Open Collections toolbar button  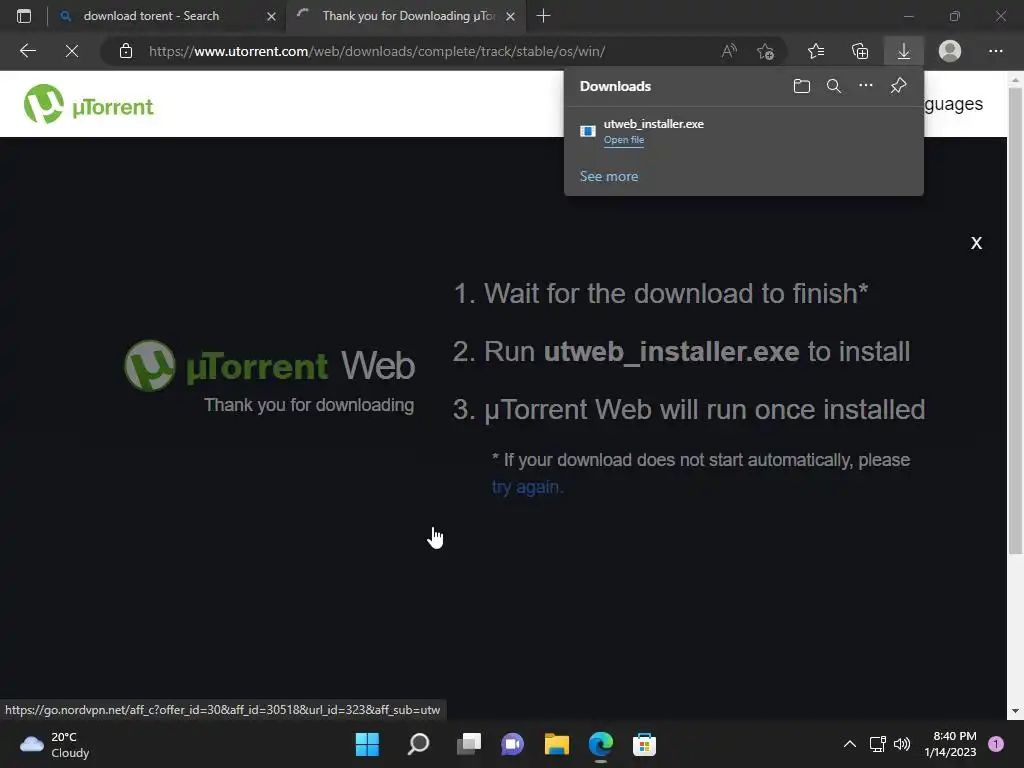(x=860, y=51)
